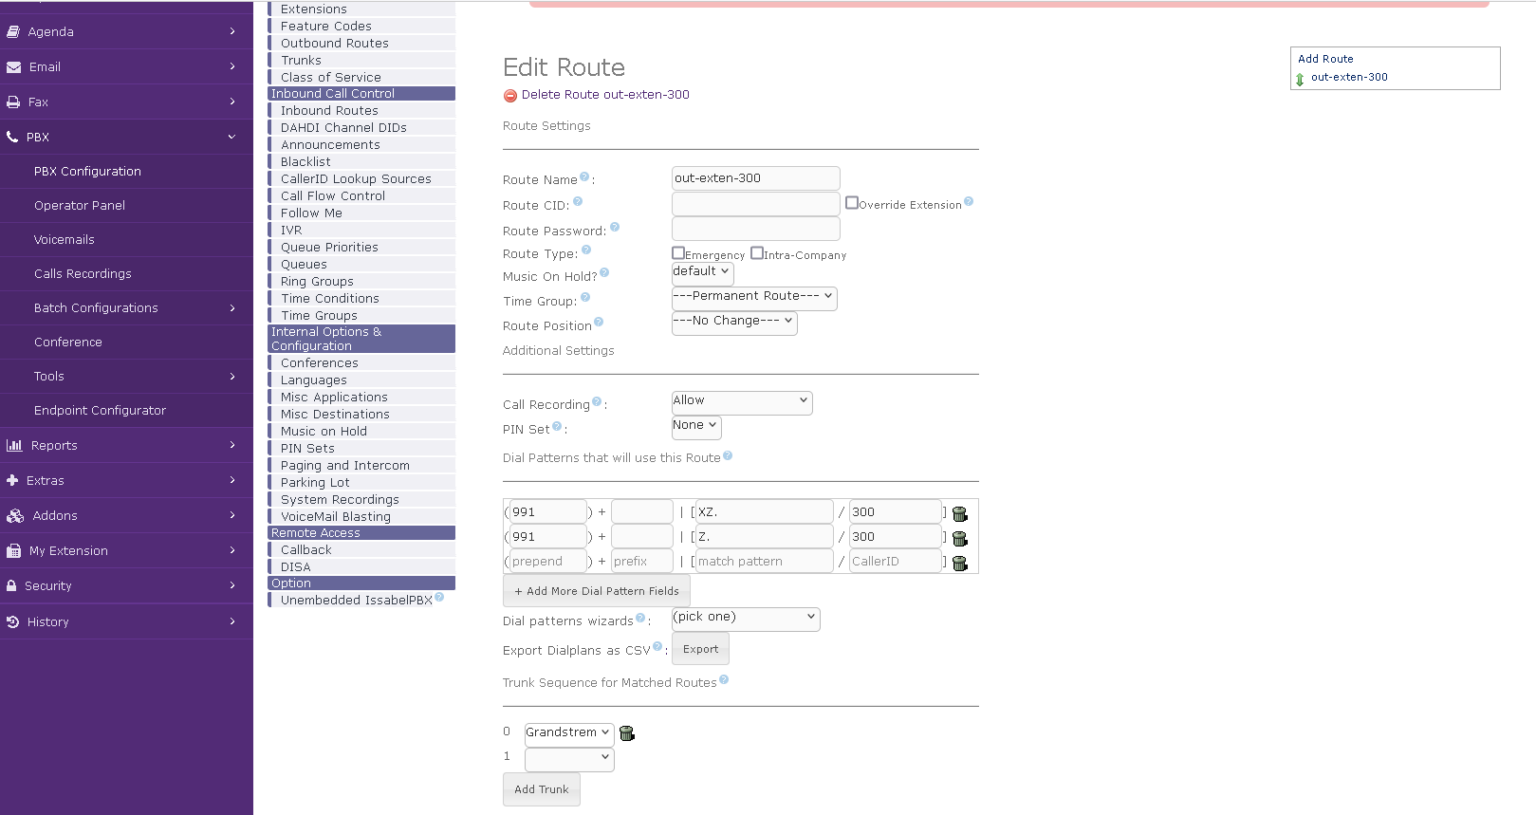Show help tooltip for Call Recording

point(597,402)
